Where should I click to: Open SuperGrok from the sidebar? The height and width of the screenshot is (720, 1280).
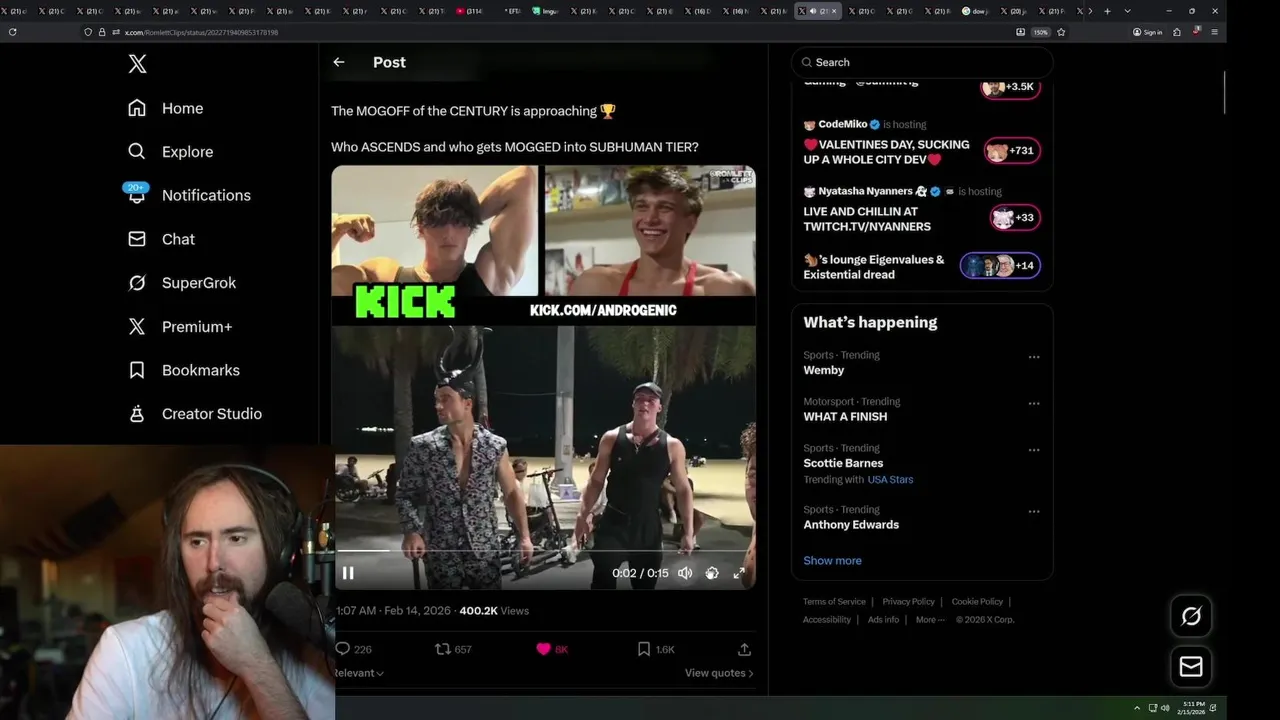tap(182, 283)
